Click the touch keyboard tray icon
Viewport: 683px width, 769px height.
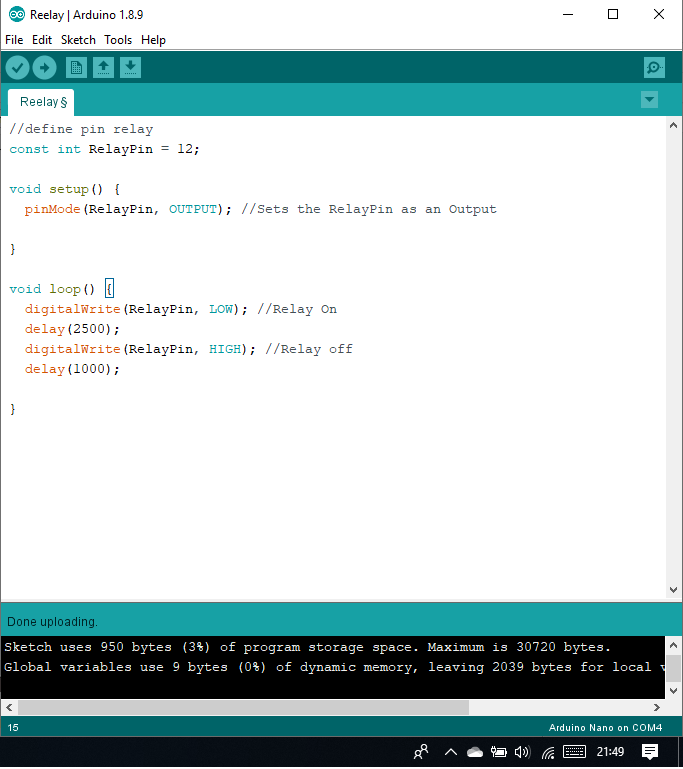click(x=574, y=752)
